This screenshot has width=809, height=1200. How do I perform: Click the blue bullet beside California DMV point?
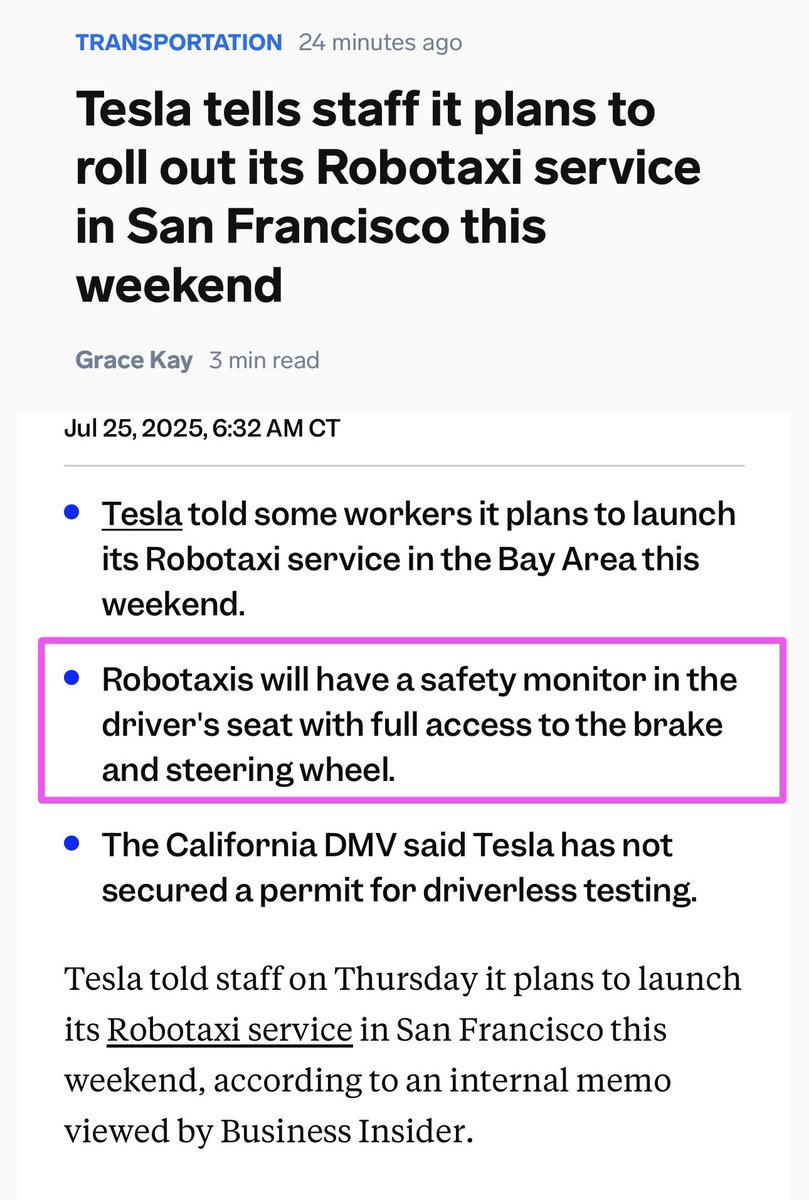(71, 843)
